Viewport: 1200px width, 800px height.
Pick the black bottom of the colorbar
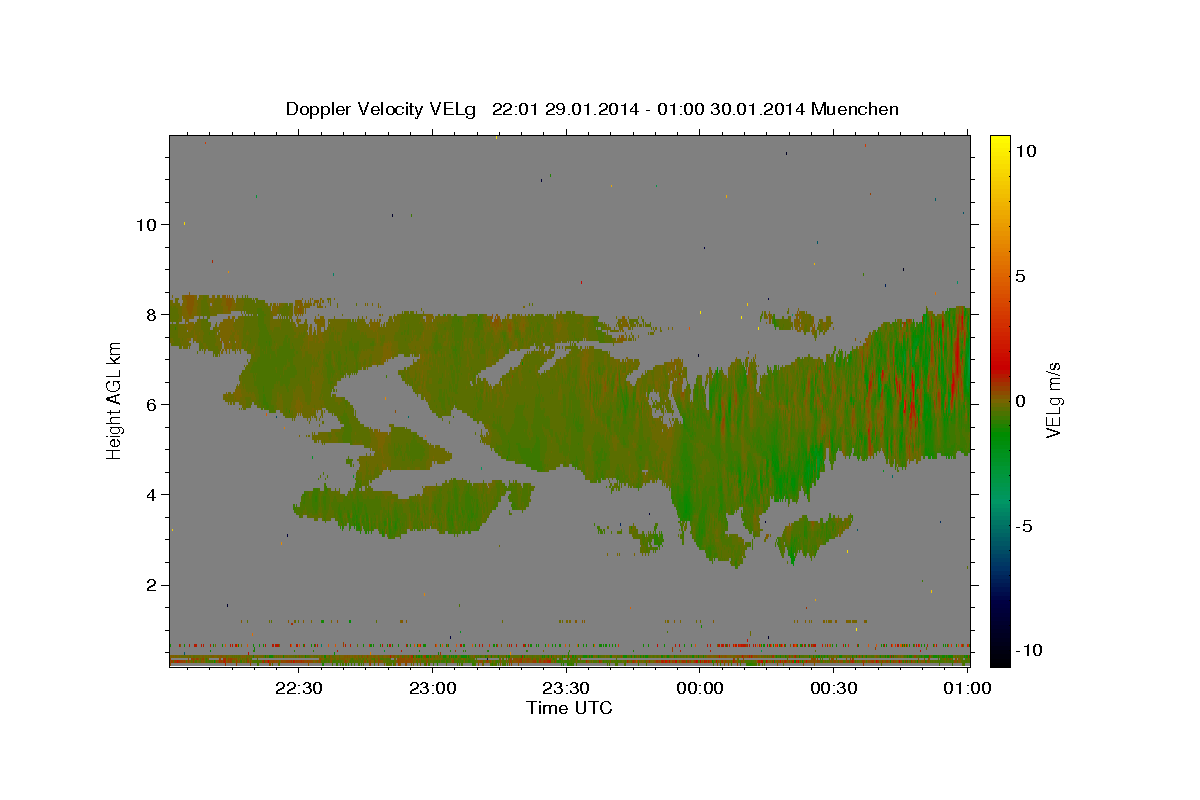pyautogui.click(x=1000, y=655)
